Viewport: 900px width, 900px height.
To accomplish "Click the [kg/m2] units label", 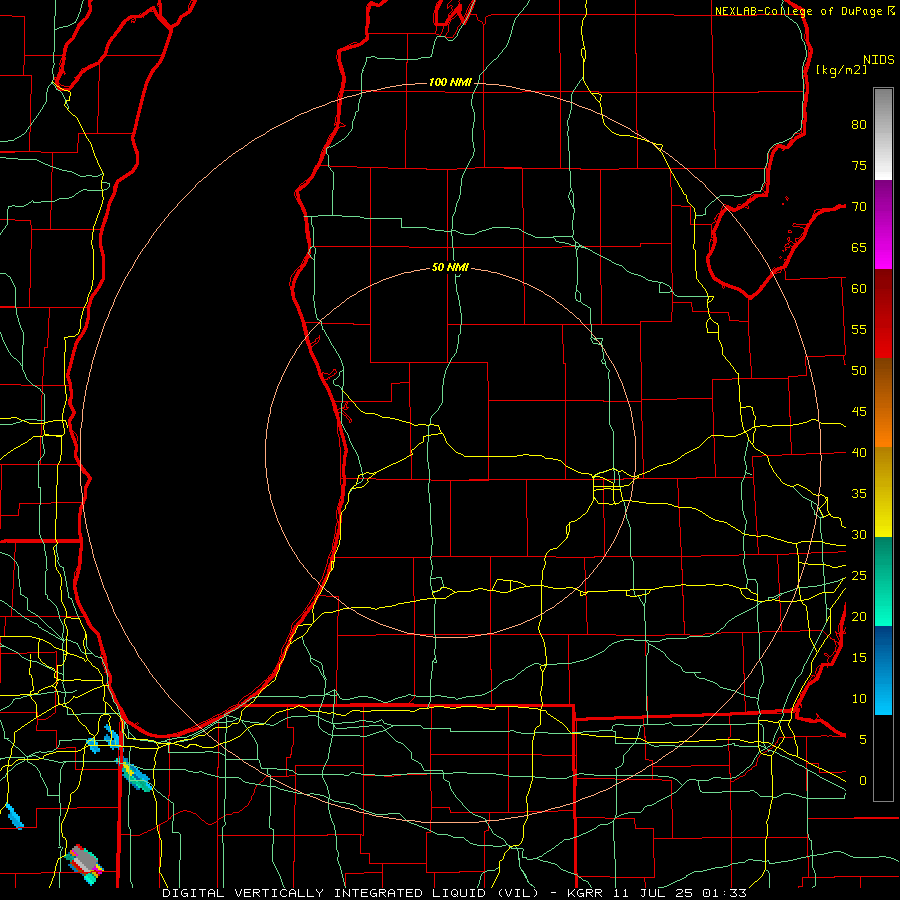I will pos(841,70).
